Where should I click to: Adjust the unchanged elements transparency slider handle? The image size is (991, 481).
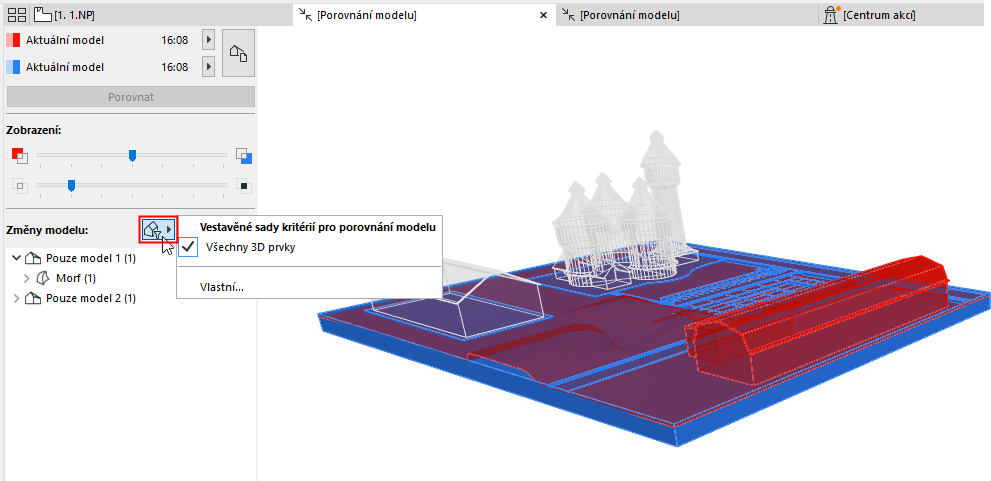(x=71, y=185)
